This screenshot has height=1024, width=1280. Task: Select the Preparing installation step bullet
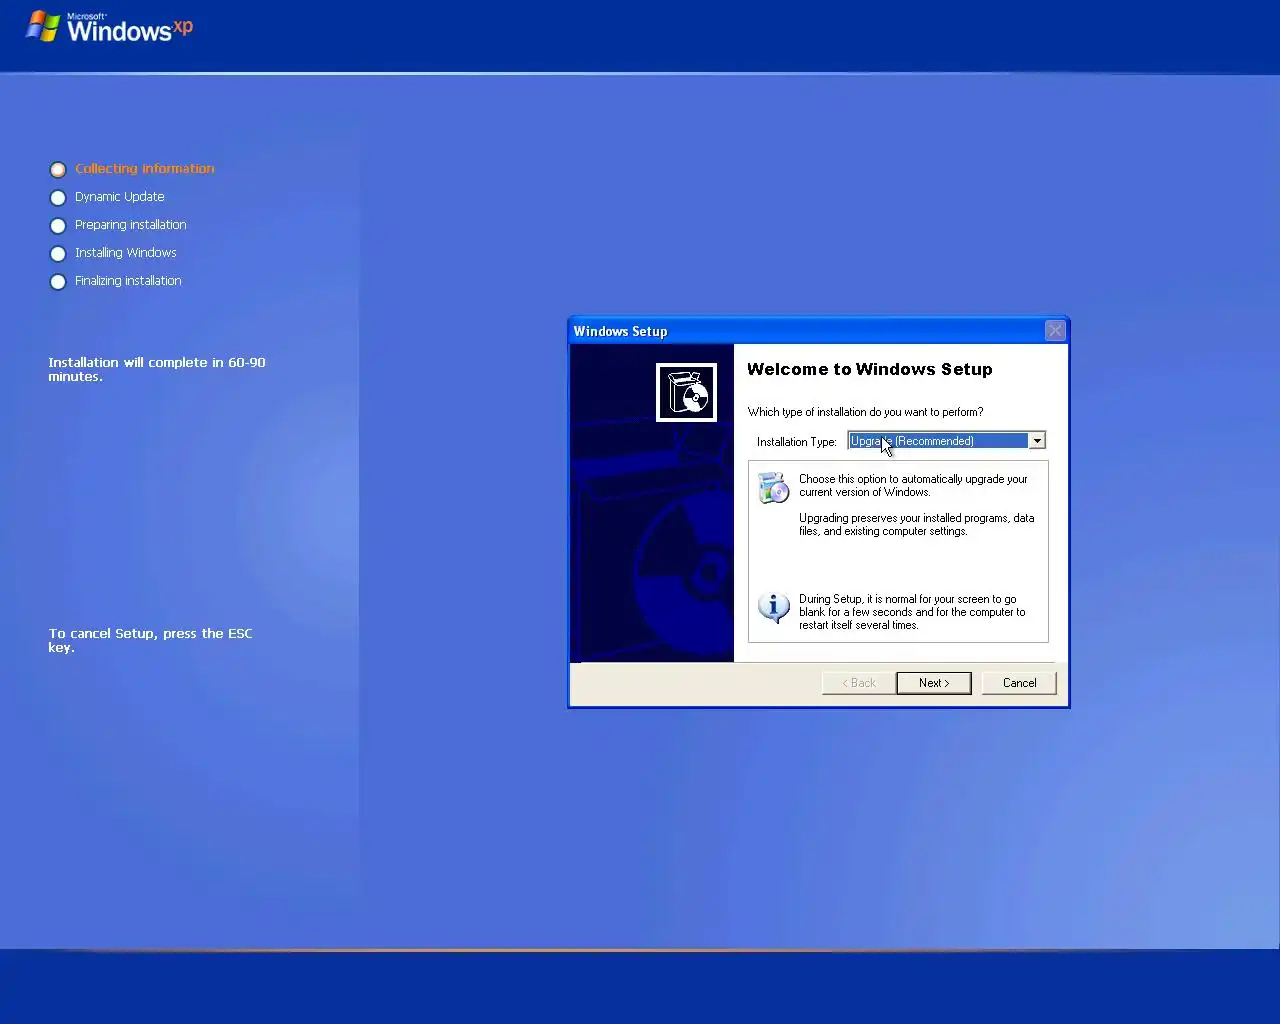(58, 226)
